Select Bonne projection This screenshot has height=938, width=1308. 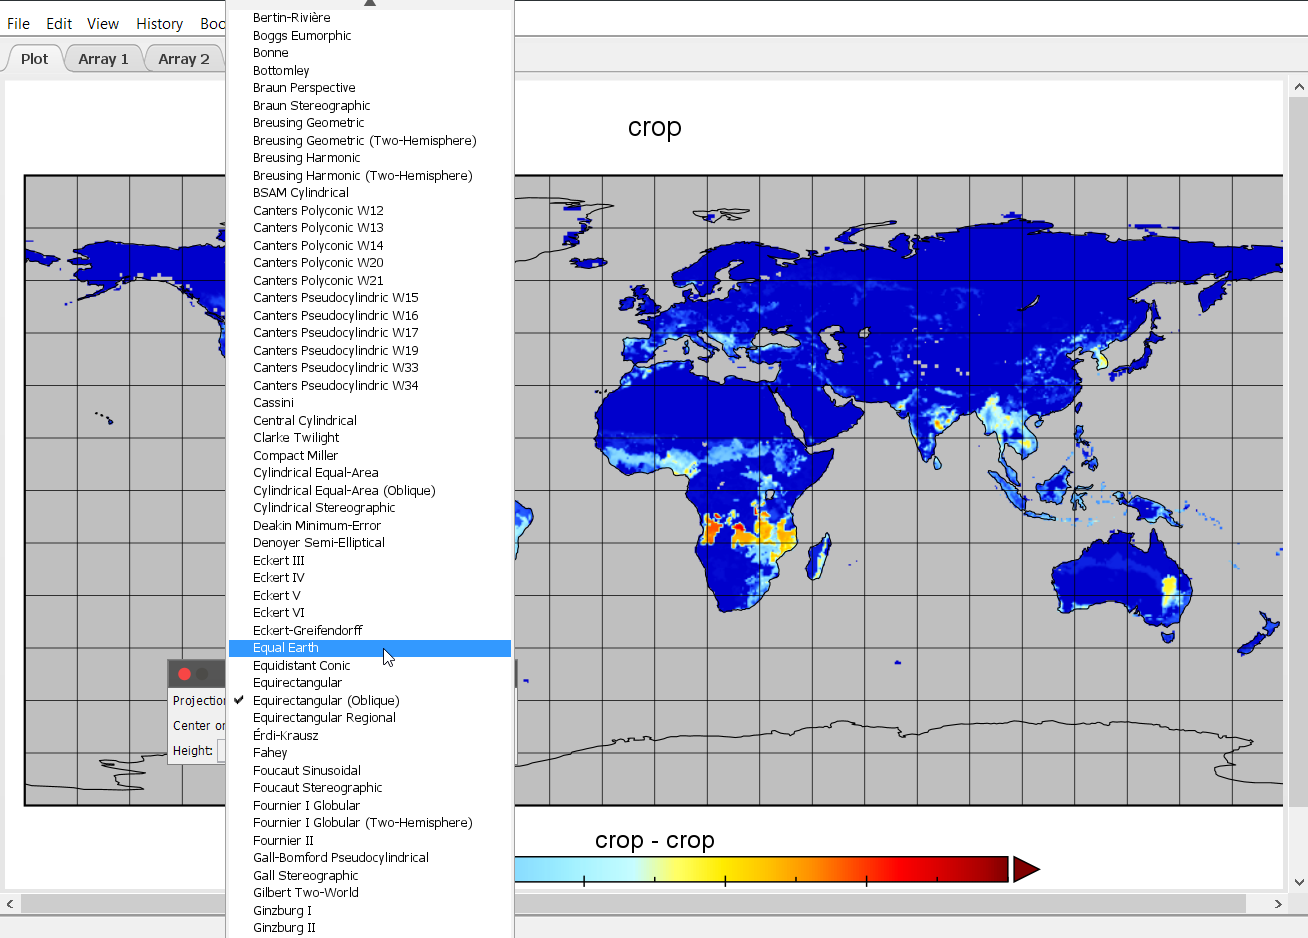click(370, 53)
